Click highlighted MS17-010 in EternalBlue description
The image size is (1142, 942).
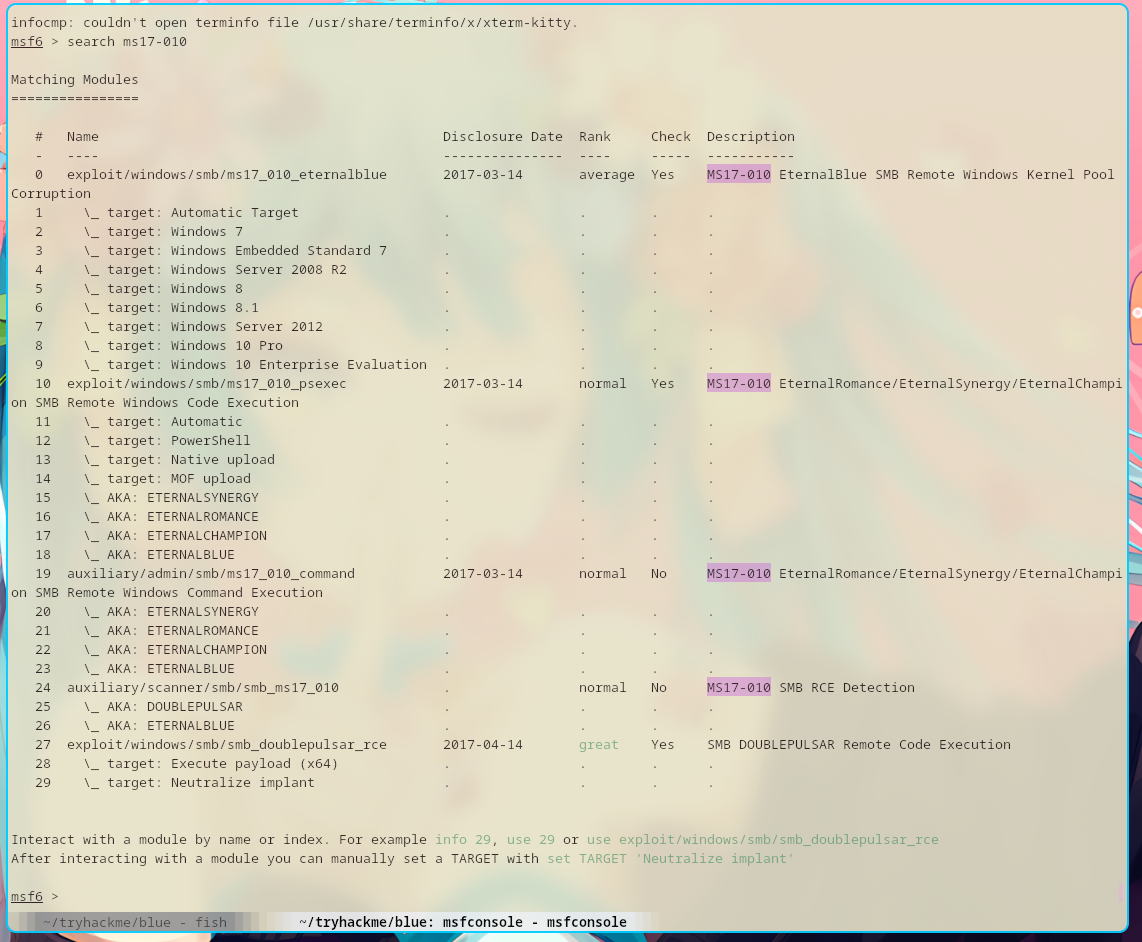739,175
